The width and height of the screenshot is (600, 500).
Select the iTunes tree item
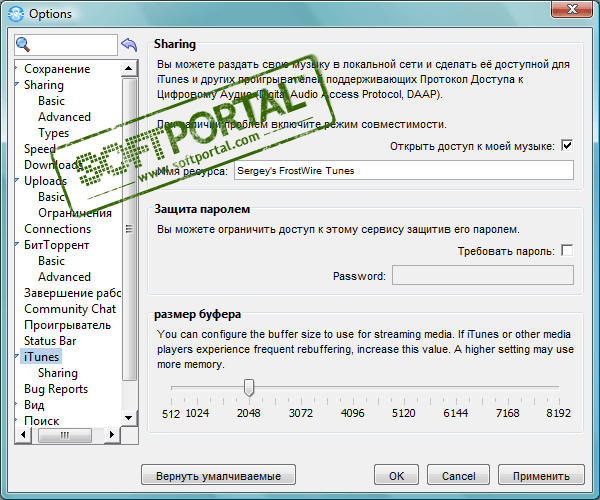(41, 357)
